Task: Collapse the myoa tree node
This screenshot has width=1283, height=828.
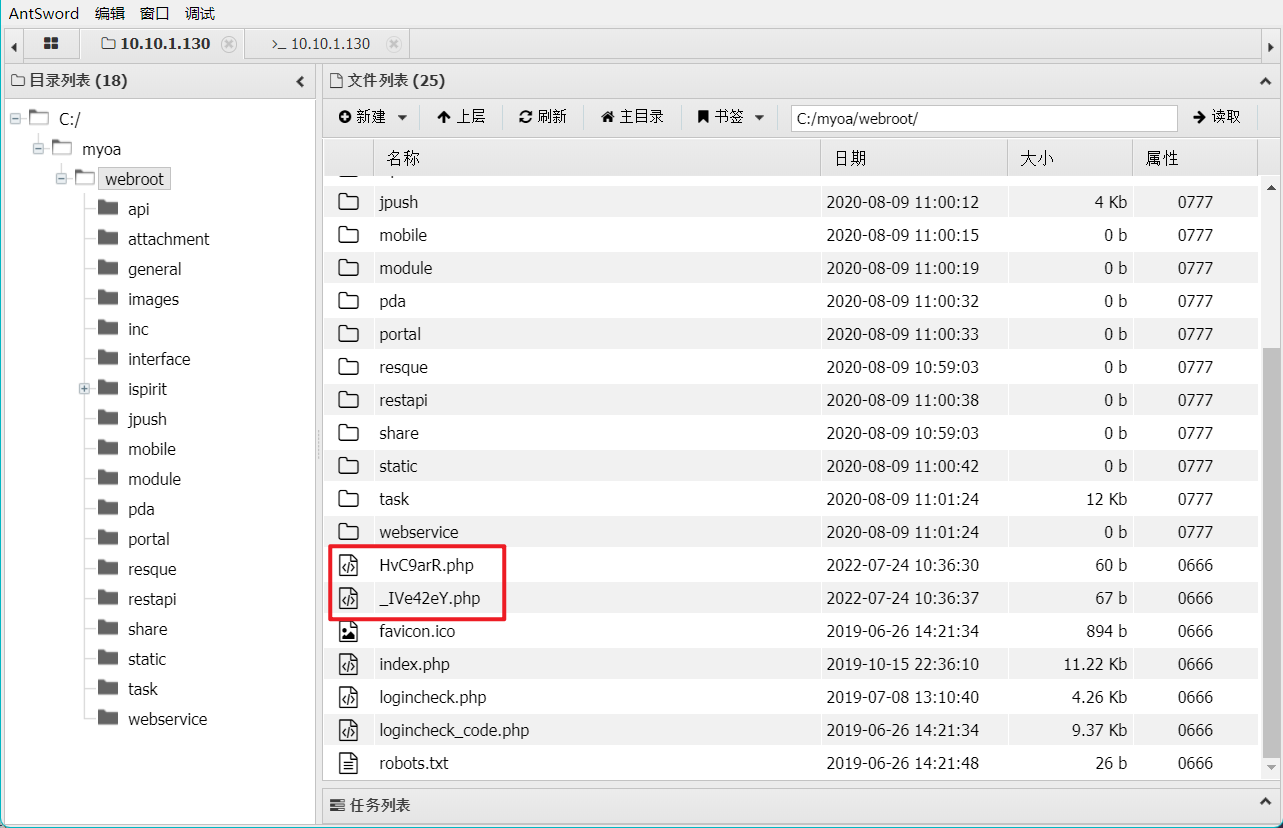Action: (x=38, y=149)
